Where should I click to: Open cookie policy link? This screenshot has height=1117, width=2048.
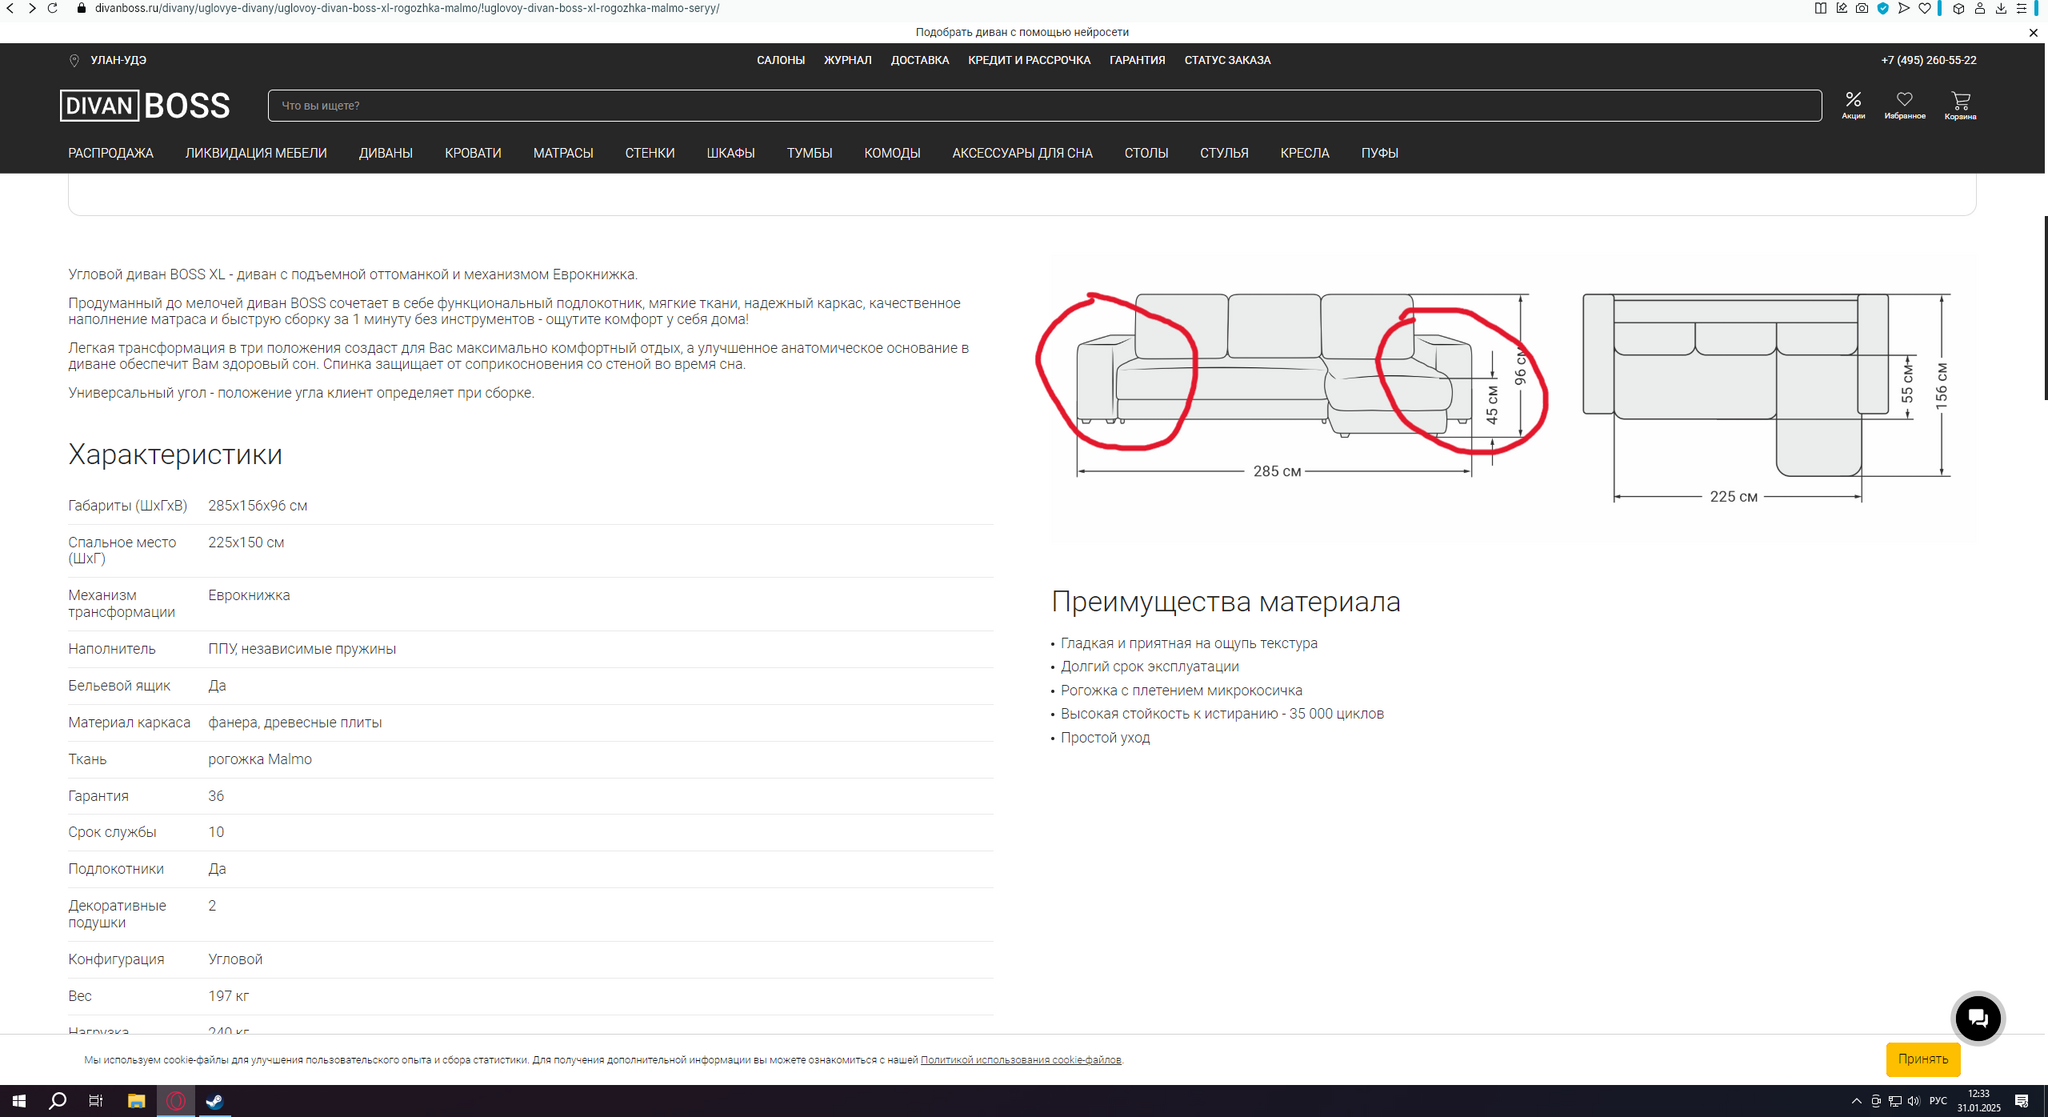[x=1020, y=1060]
